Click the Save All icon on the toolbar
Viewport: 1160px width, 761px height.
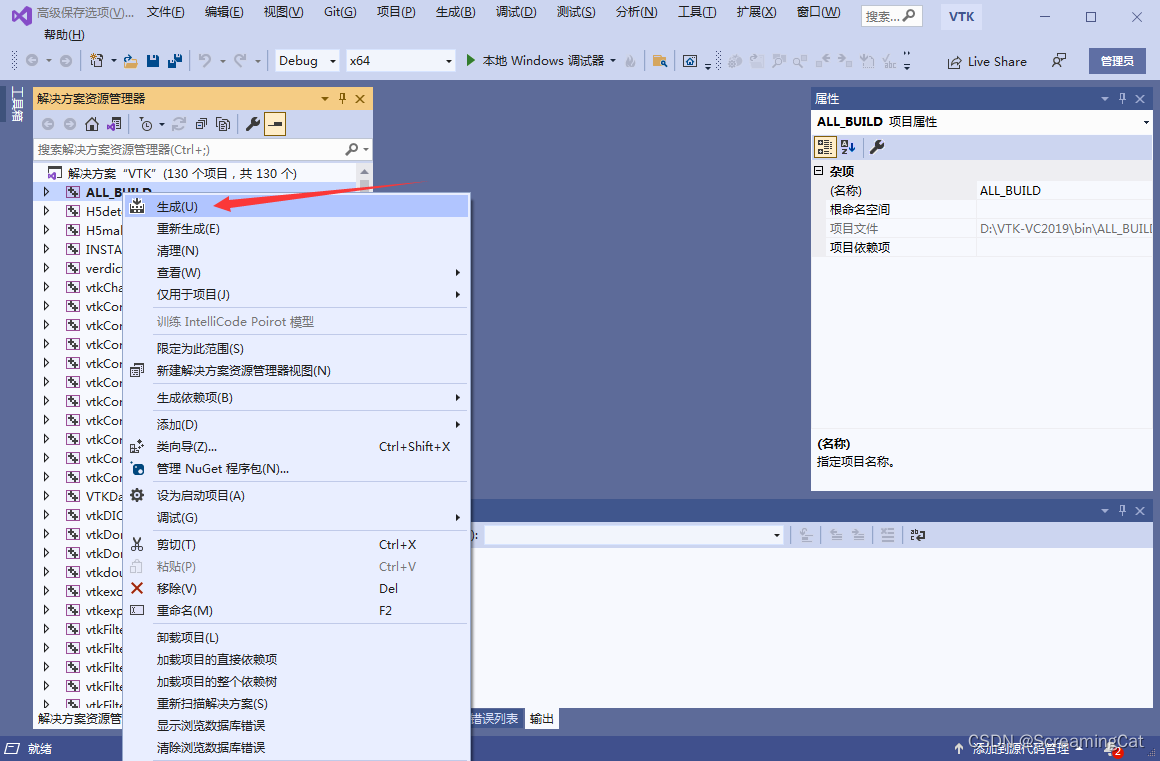point(174,61)
